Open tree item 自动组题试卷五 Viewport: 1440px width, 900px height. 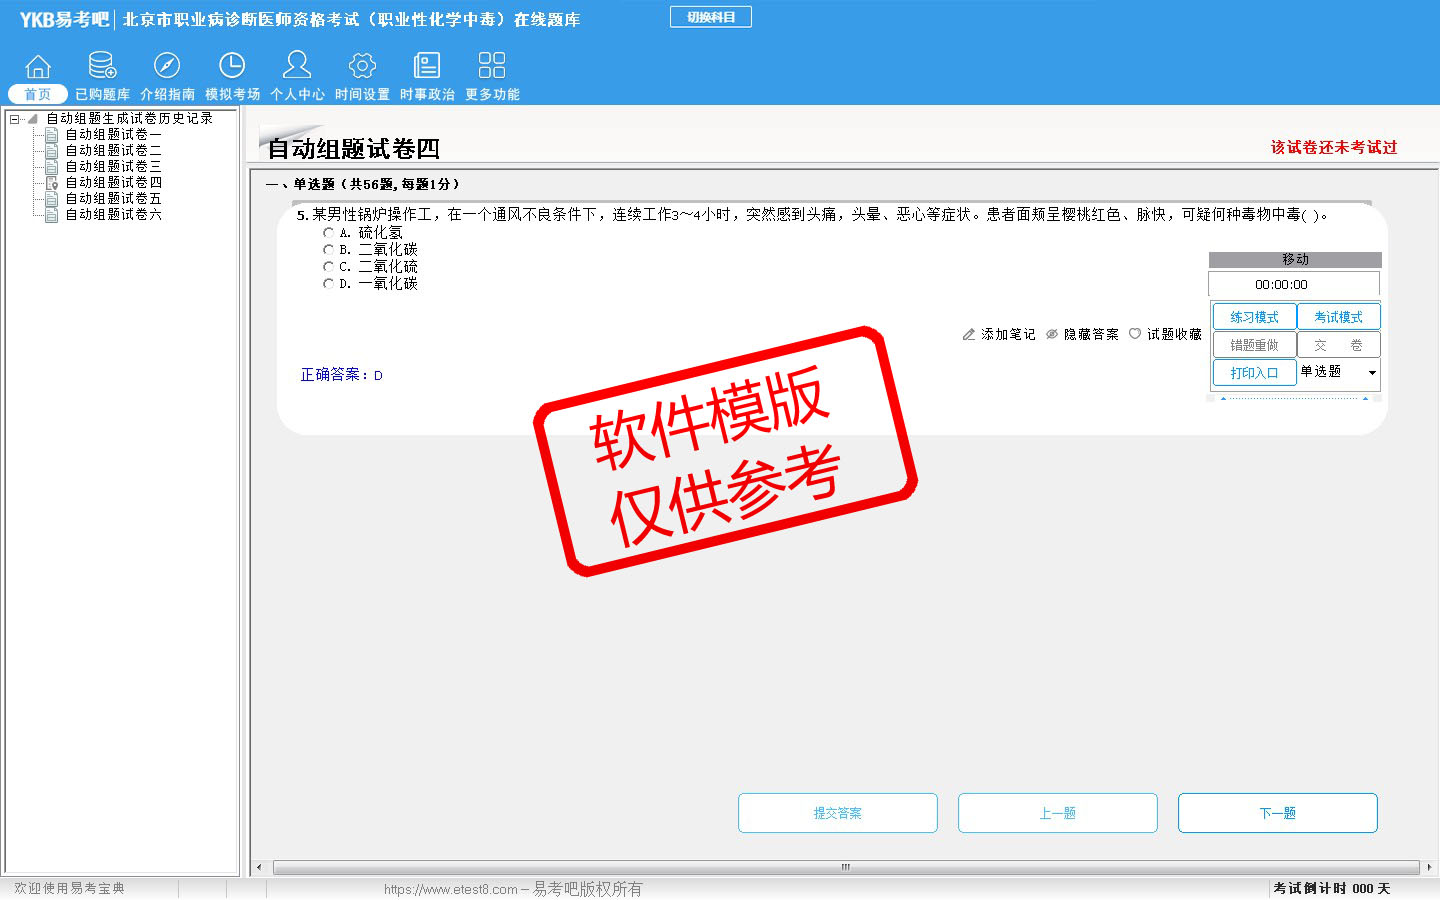tap(113, 198)
